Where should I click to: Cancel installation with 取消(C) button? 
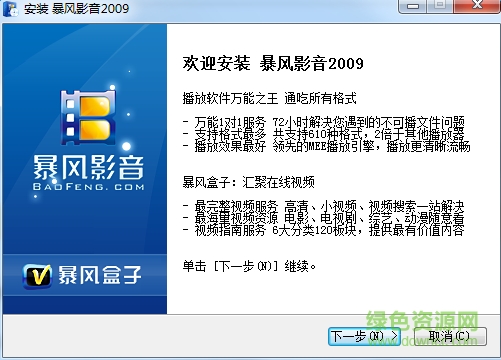click(x=450, y=336)
